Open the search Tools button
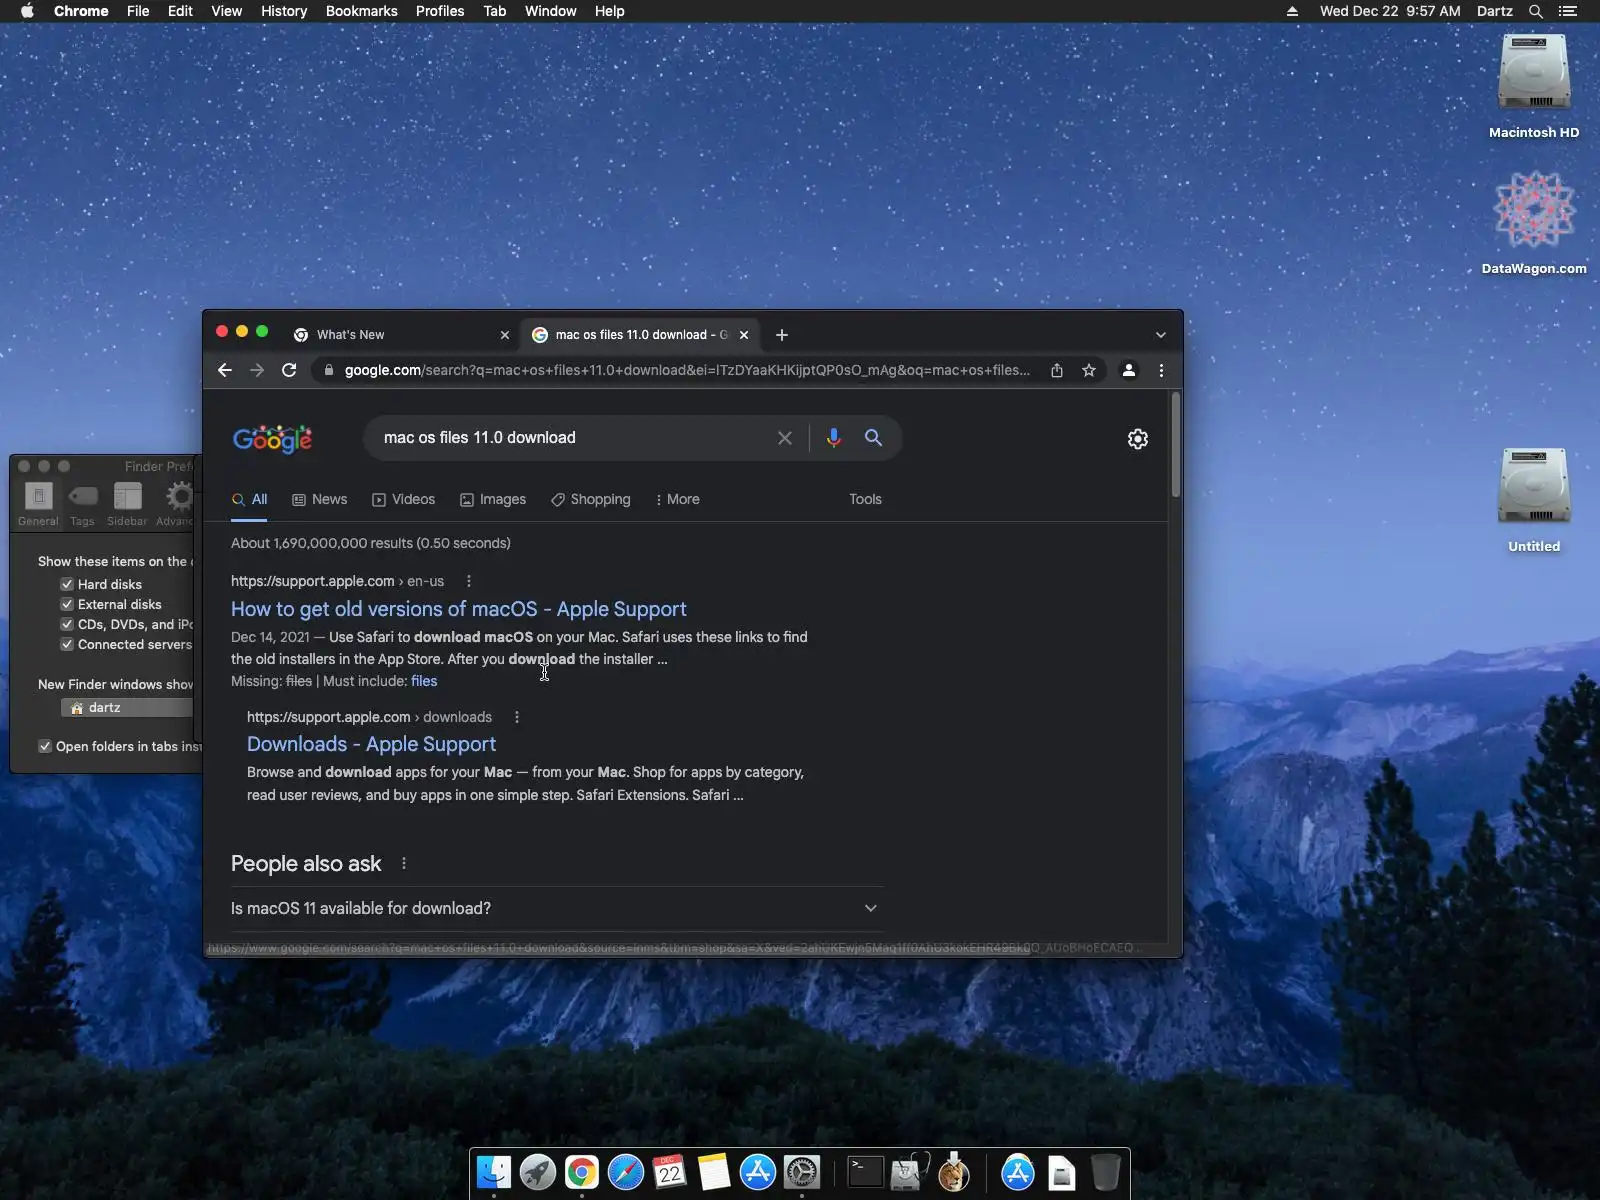Image resolution: width=1600 pixels, height=1200 pixels. [x=865, y=499]
